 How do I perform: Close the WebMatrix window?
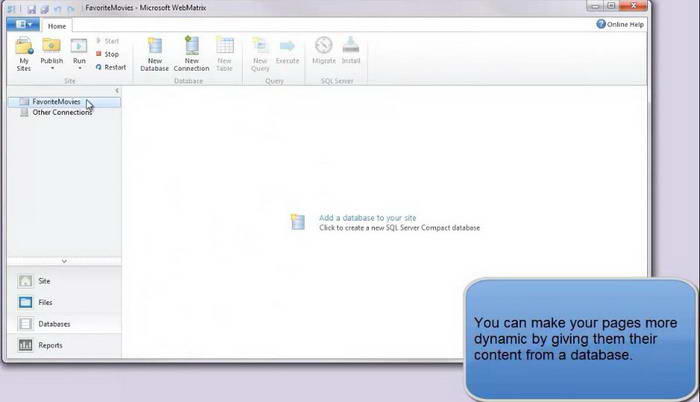click(633, 6)
